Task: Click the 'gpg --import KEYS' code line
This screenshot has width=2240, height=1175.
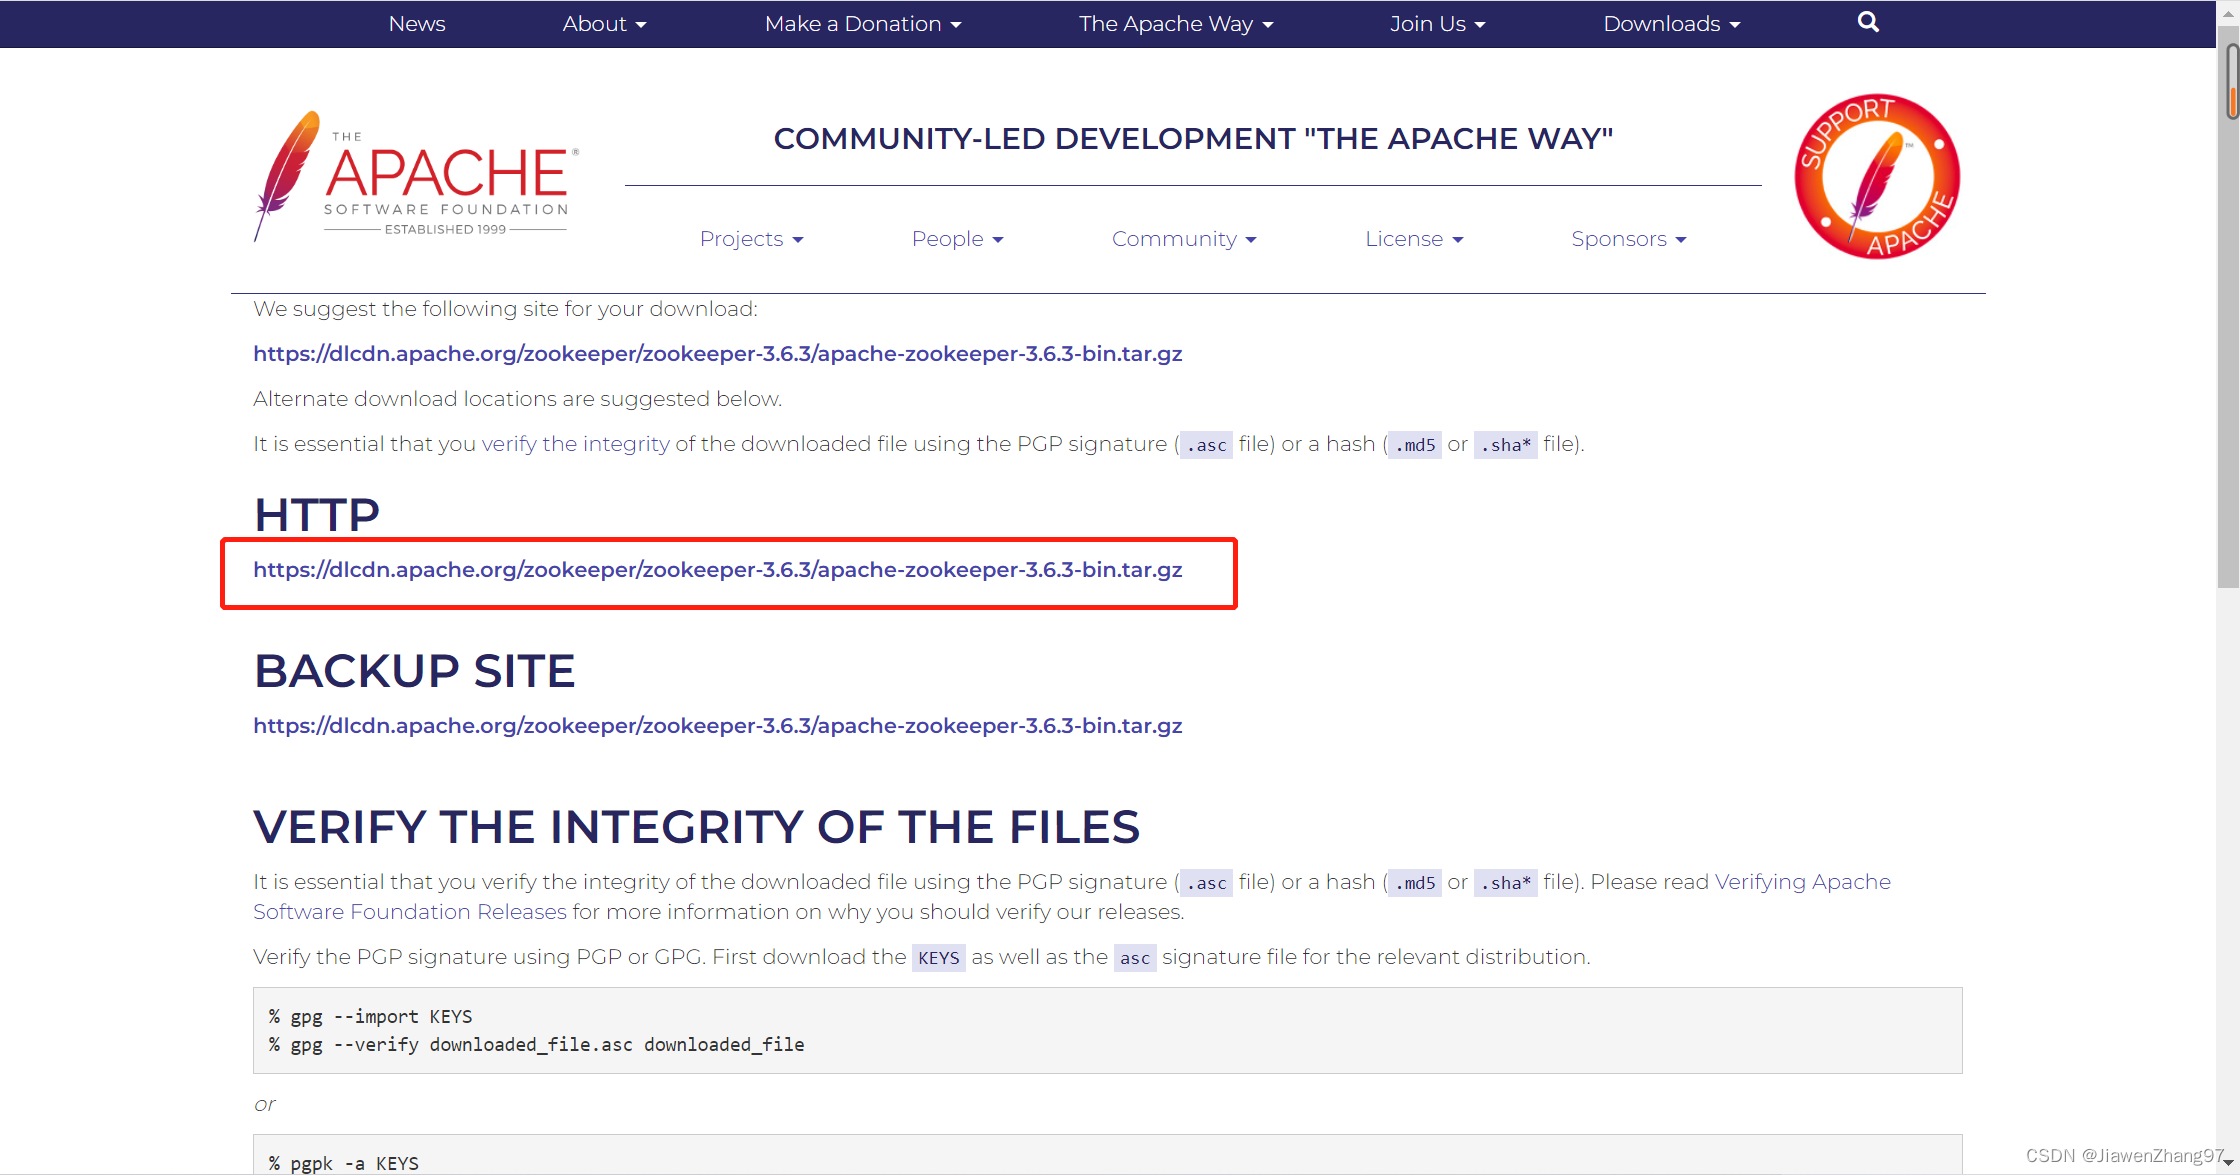Action: click(x=371, y=1017)
